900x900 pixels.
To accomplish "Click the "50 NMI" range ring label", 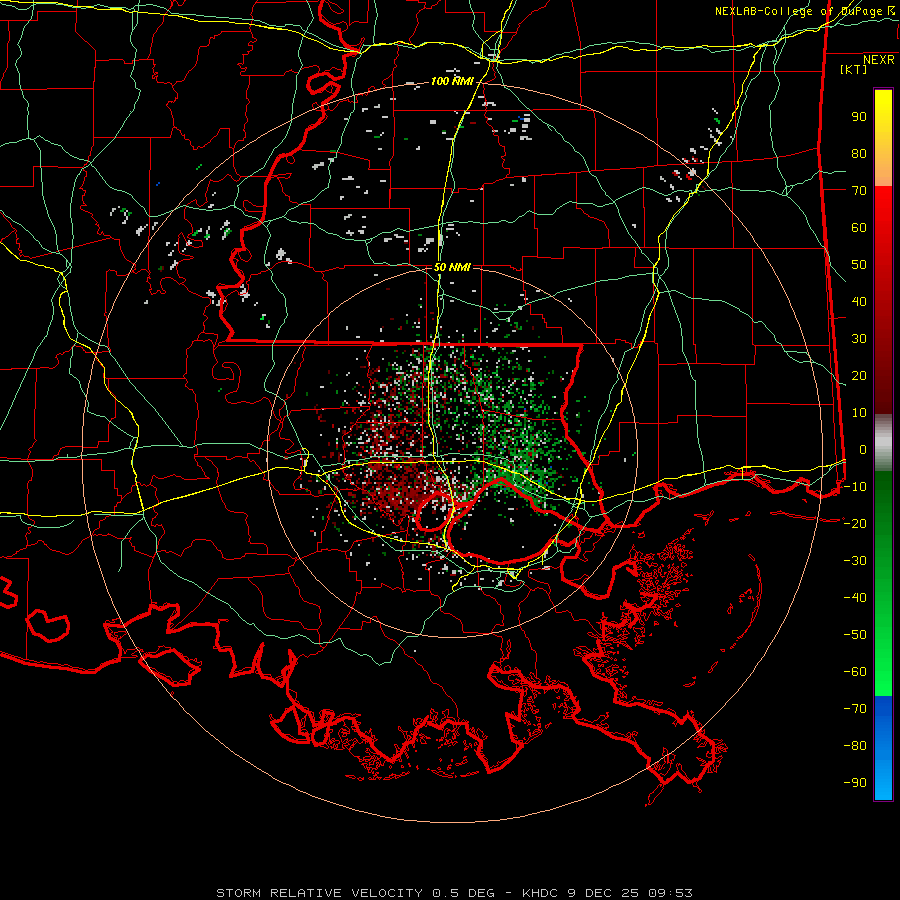I will [x=452, y=267].
